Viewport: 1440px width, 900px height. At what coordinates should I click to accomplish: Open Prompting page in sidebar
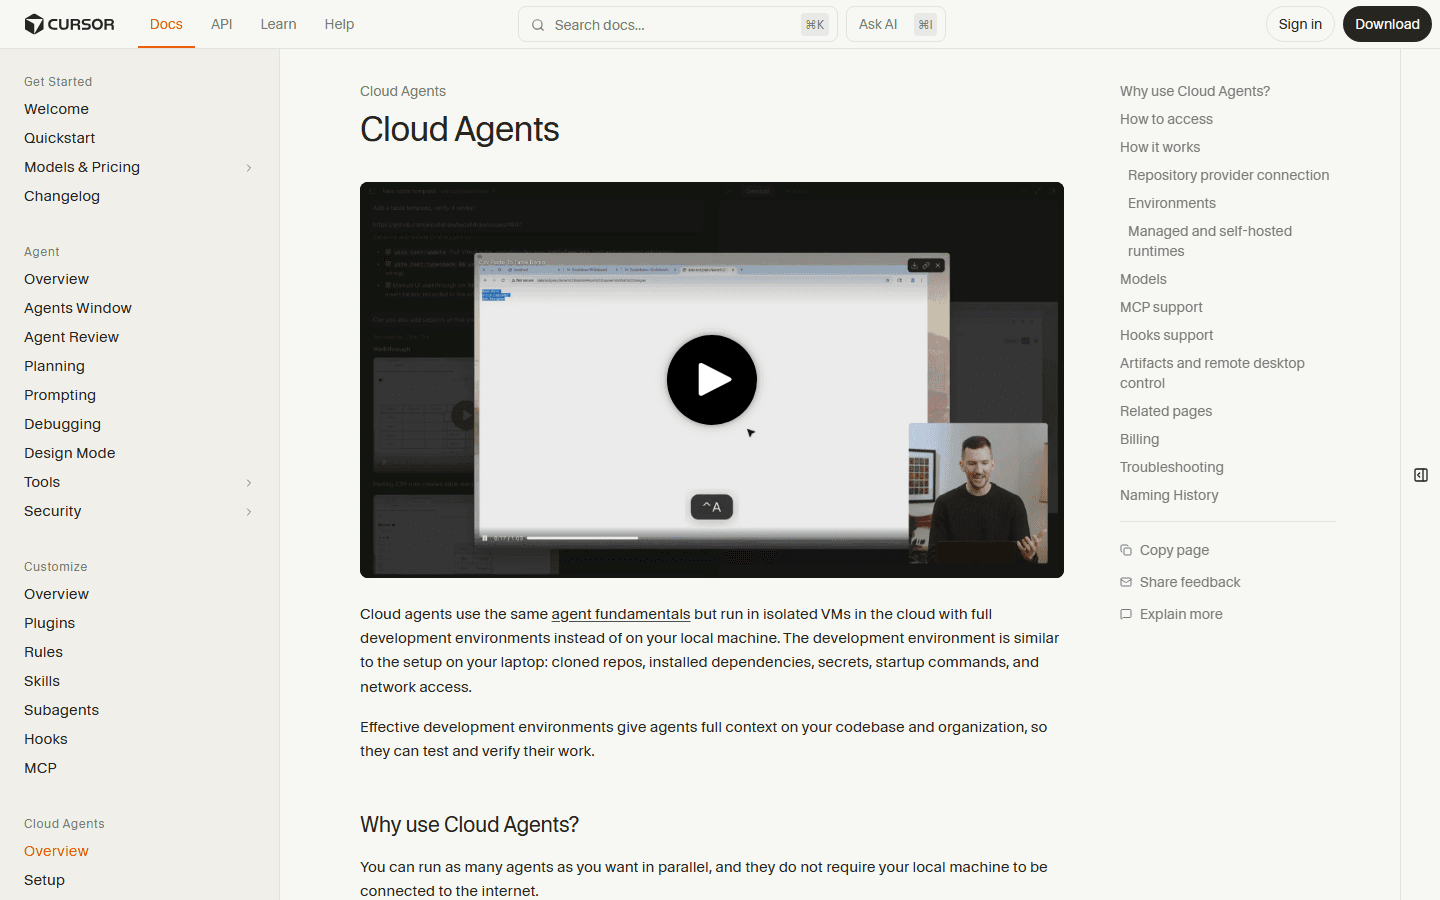click(60, 395)
